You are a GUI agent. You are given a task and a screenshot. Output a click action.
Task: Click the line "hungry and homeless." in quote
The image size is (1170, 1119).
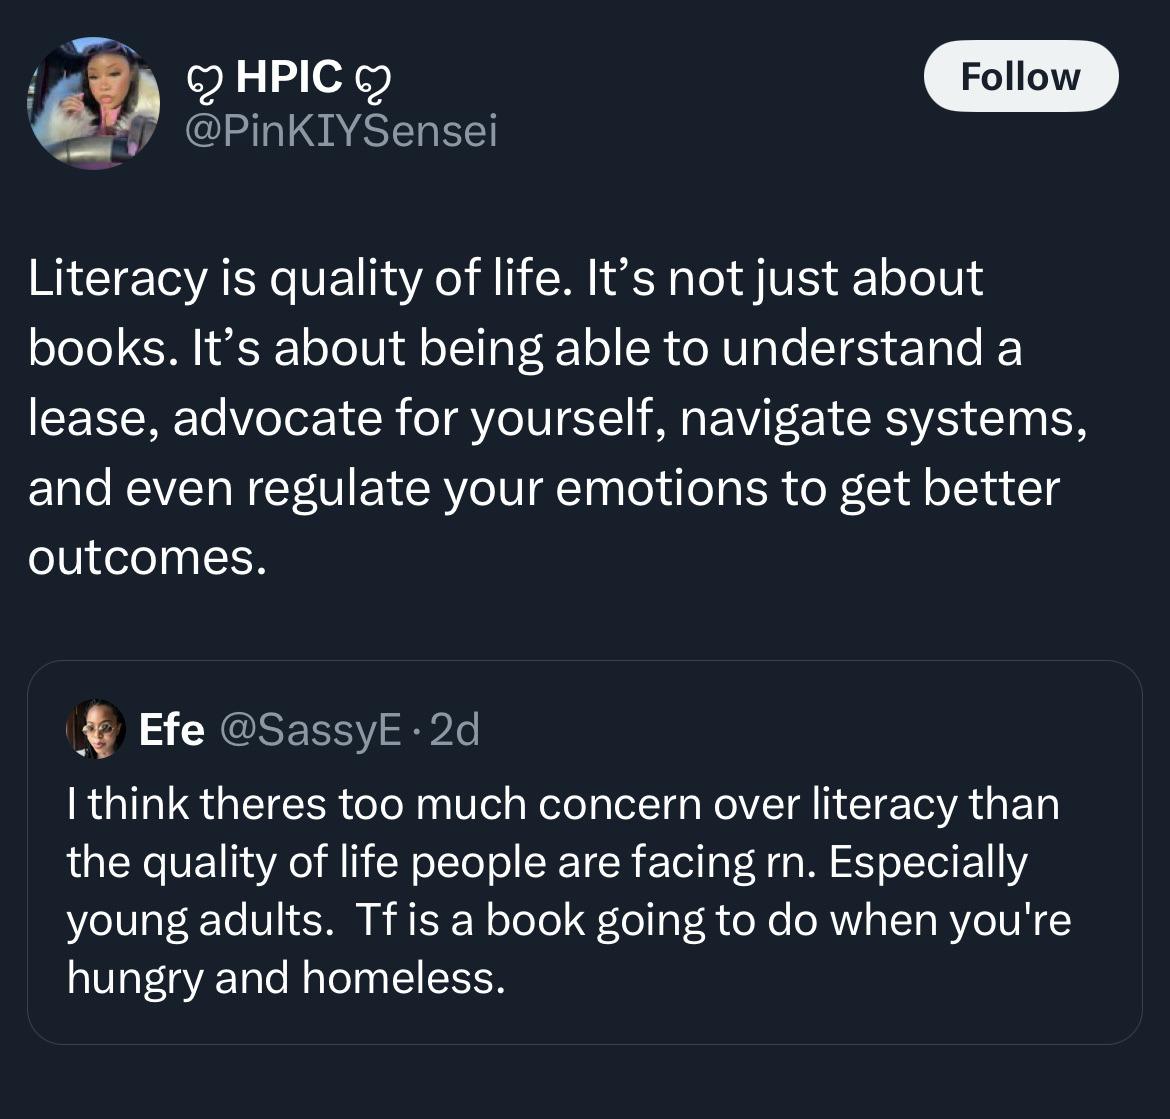286,977
